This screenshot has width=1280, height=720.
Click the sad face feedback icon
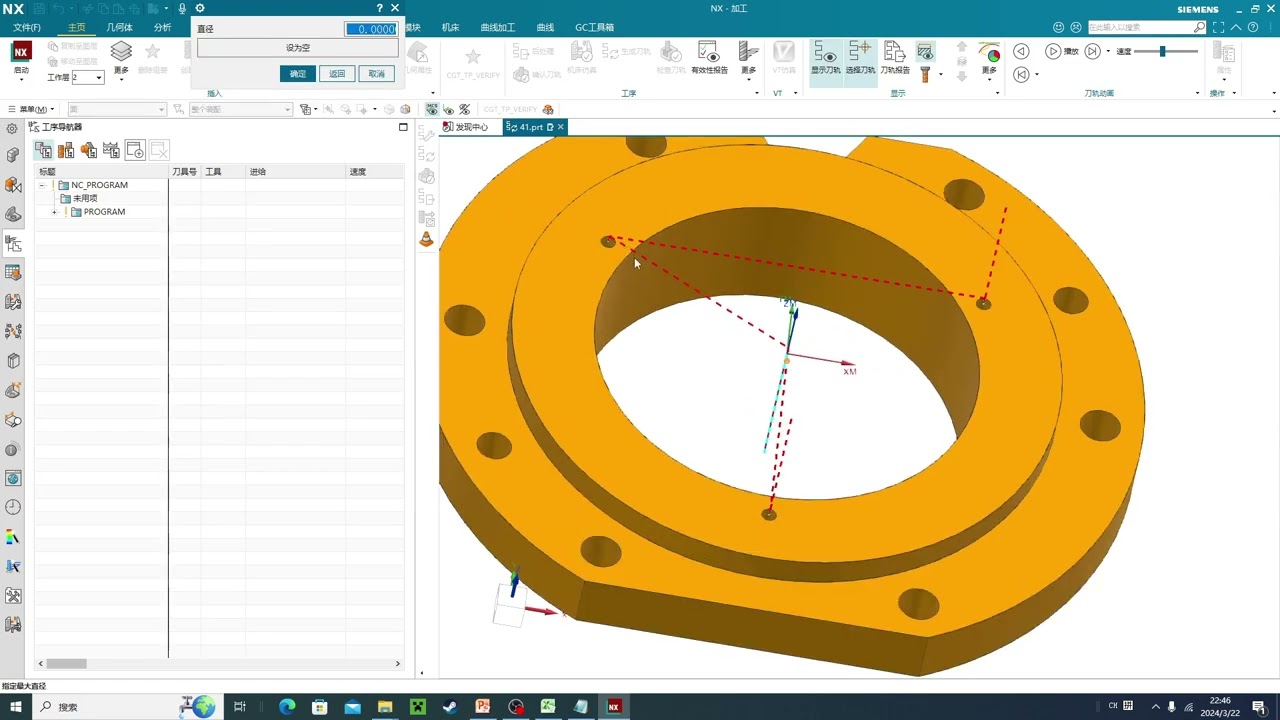tap(1076, 27)
